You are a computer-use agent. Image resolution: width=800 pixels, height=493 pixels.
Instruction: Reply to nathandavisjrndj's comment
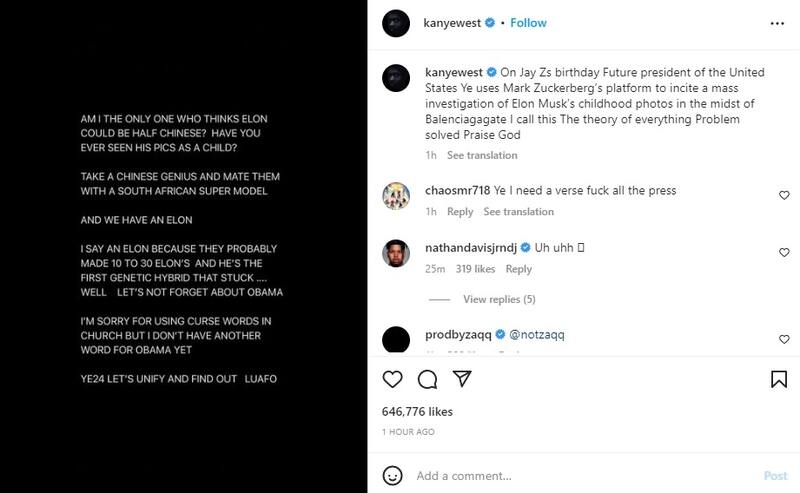point(519,269)
